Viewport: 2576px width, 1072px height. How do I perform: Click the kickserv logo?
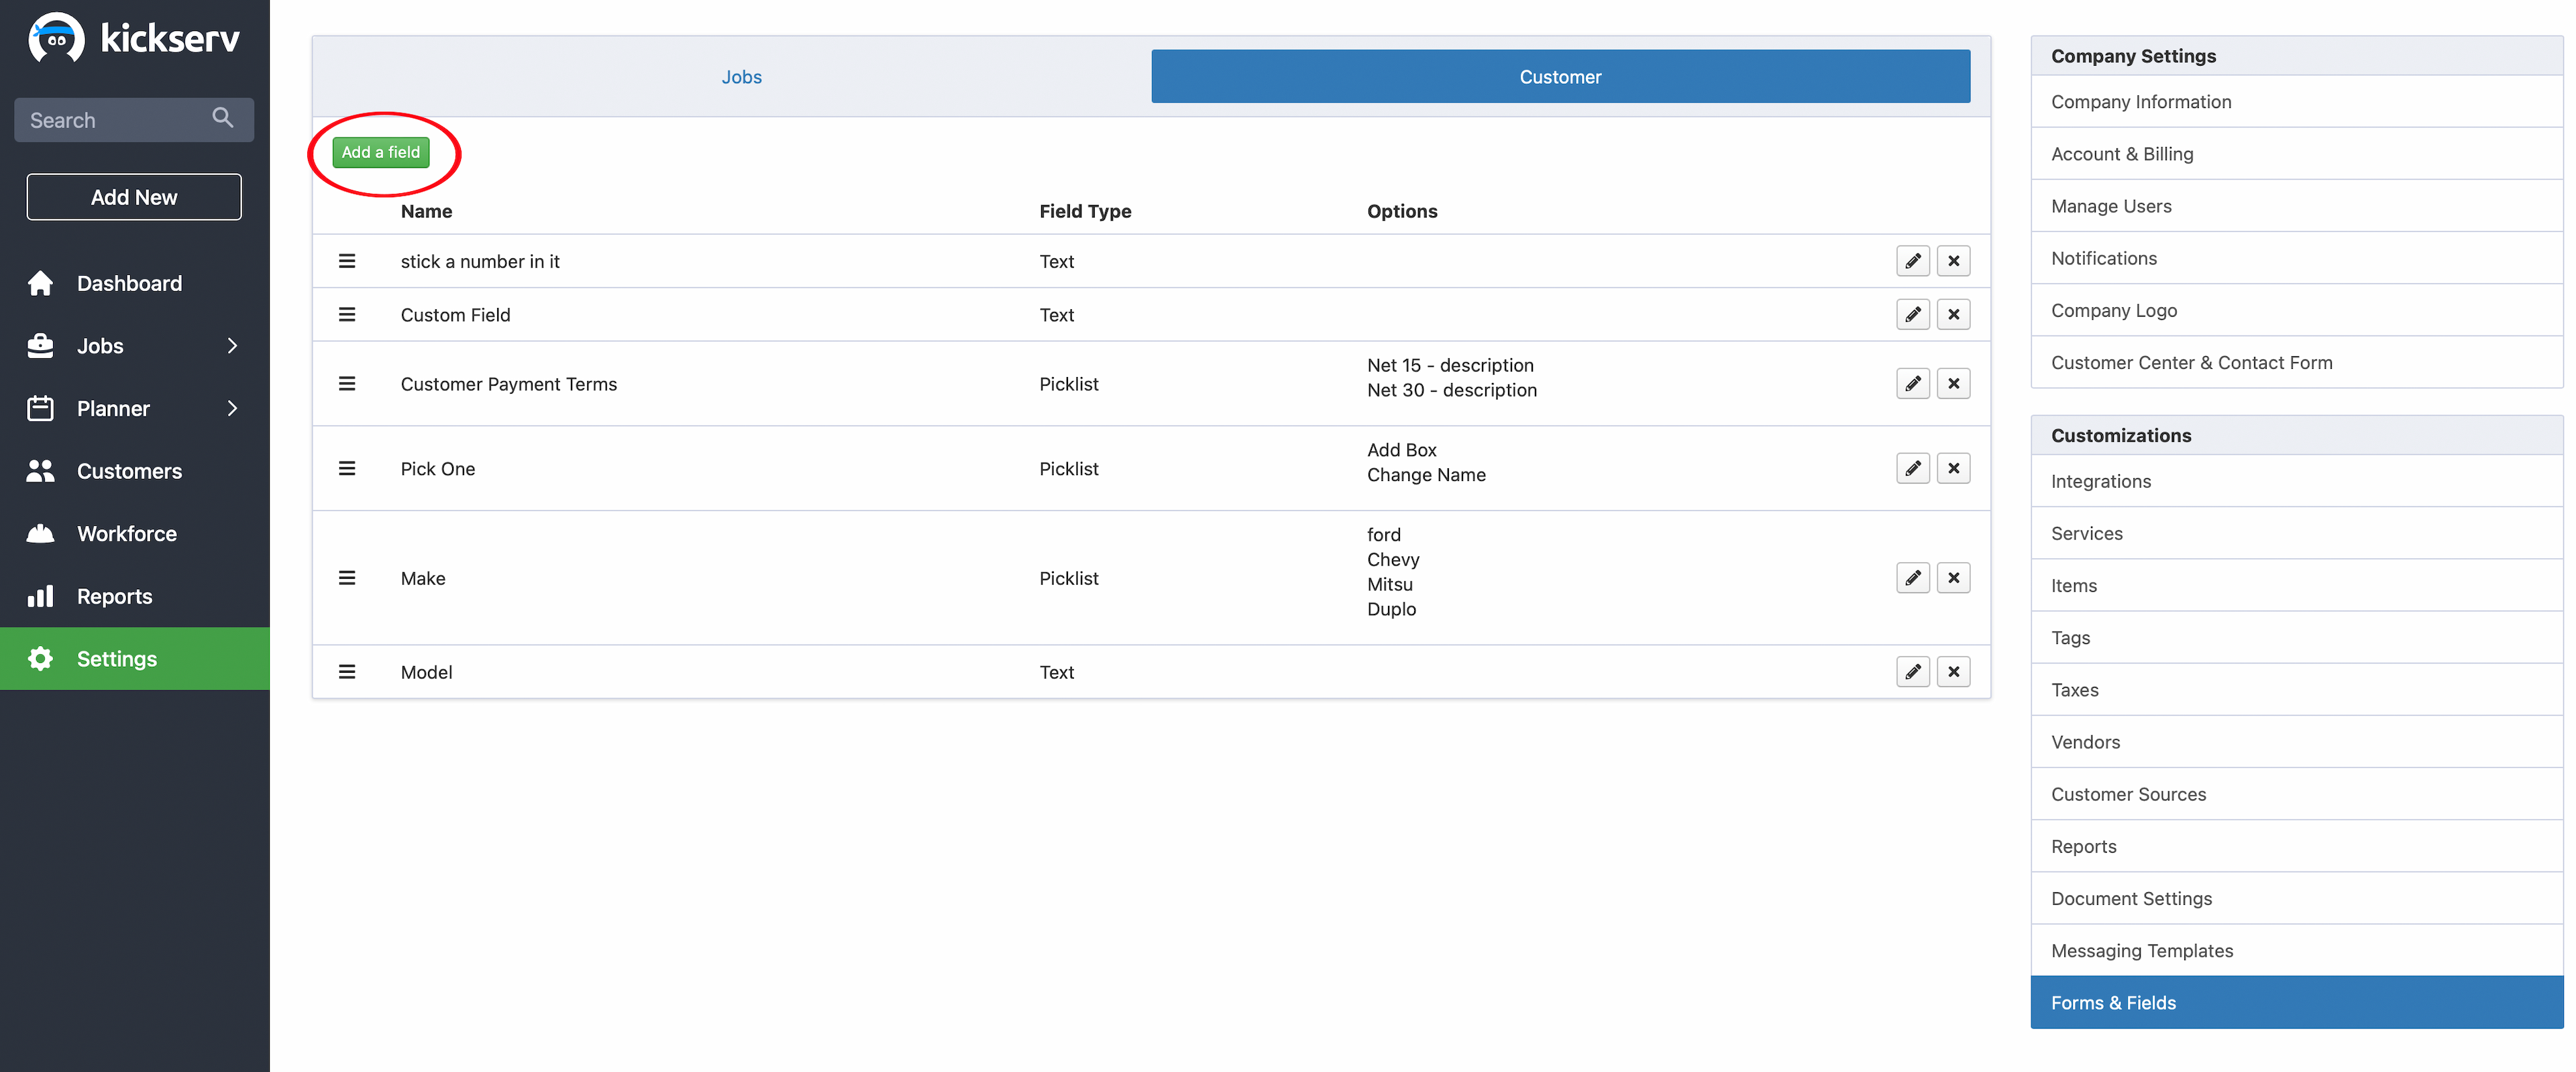pos(134,39)
